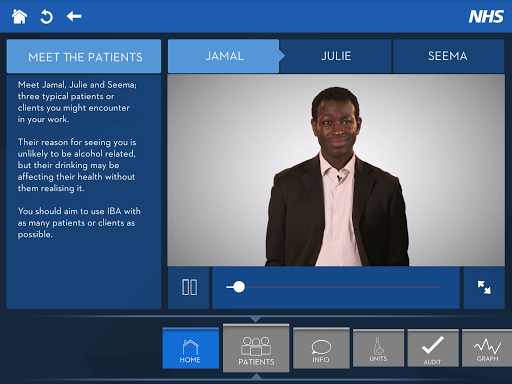Open the NHS logo link

pos(486,16)
